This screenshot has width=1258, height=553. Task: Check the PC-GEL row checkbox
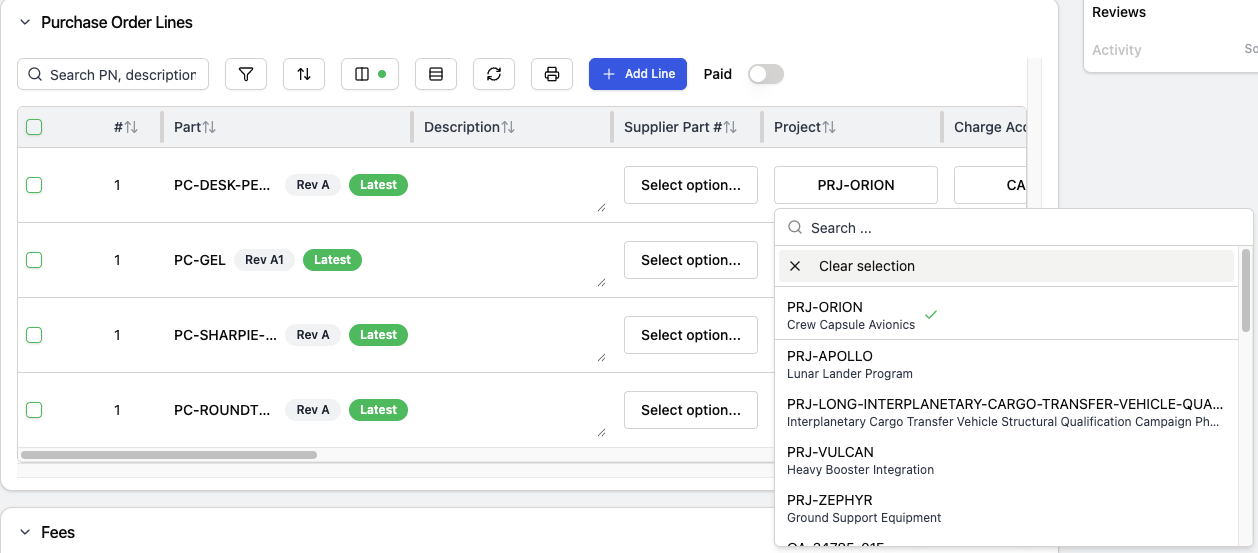[34, 260]
